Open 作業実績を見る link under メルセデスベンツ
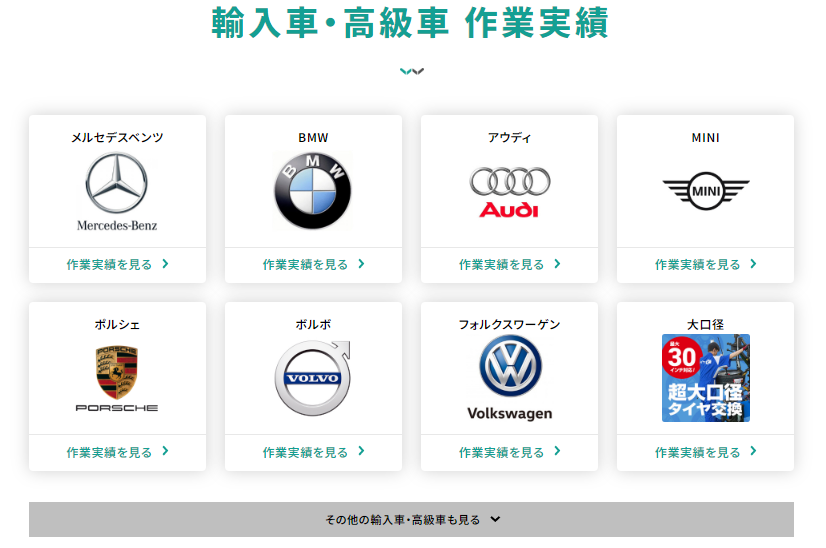This screenshot has width=826, height=548. pos(110,265)
